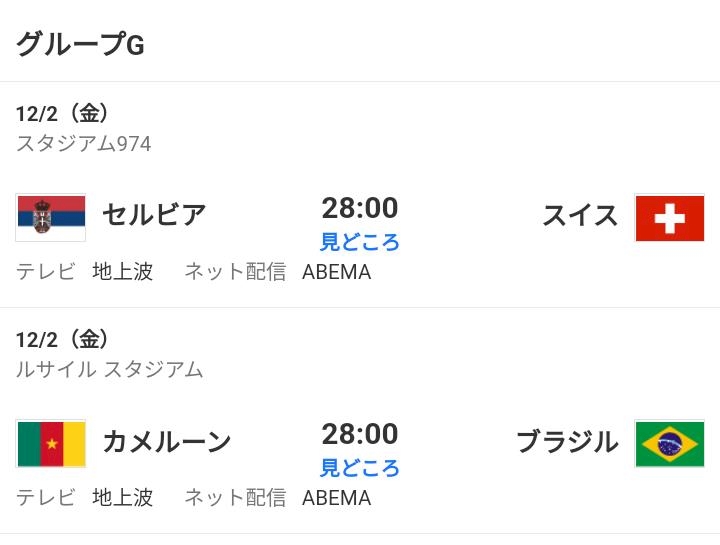Screen dimensions: 720x545
Task: Select the ブラジル team name
Action: tap(567, 441)
